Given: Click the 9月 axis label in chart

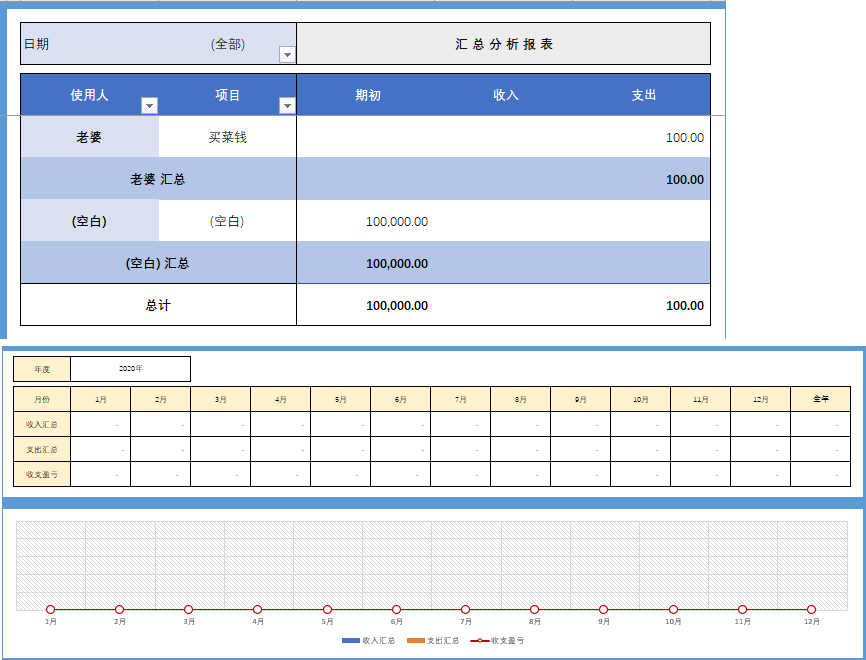Looking at the screenshot, I should pos(604,622).
